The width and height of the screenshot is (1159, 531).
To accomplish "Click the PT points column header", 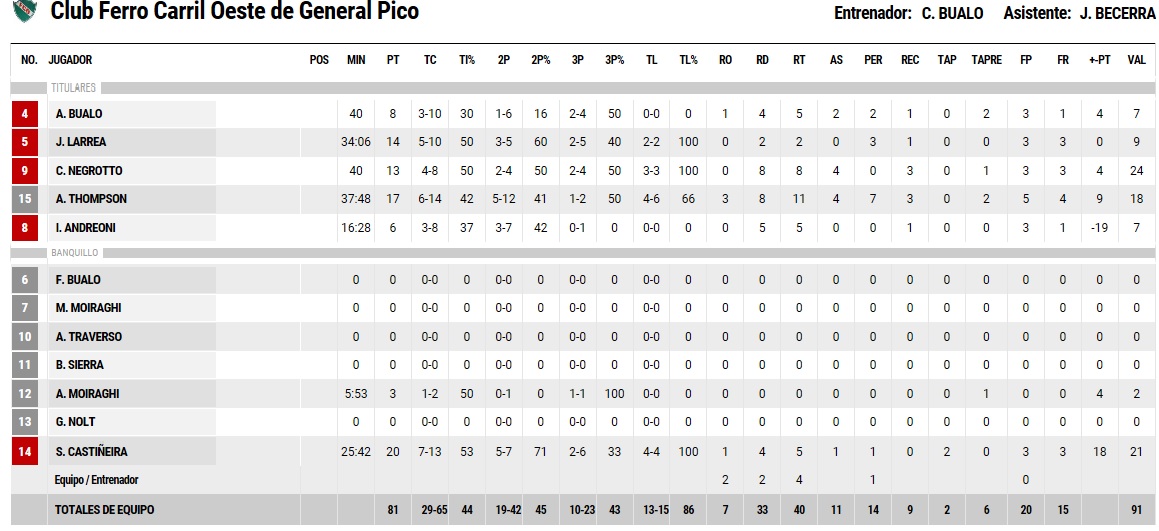I will [x=393, y=60].
